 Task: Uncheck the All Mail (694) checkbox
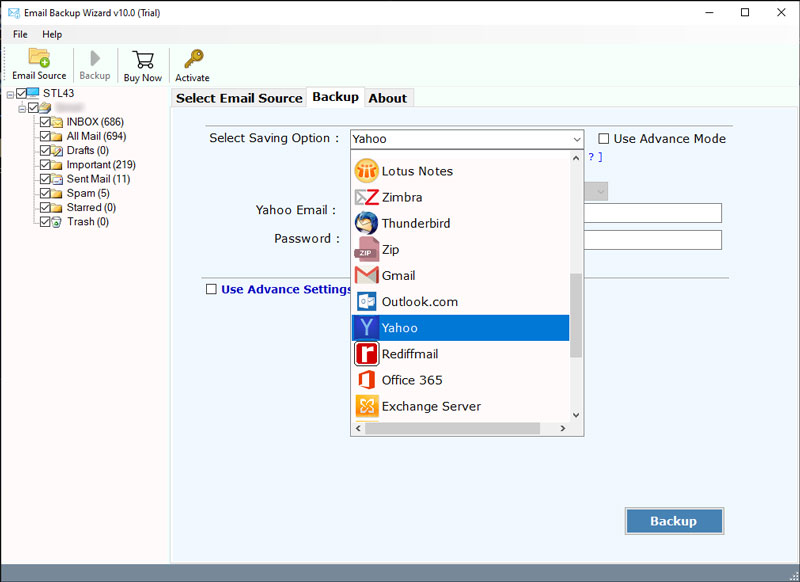click(45, 136)
